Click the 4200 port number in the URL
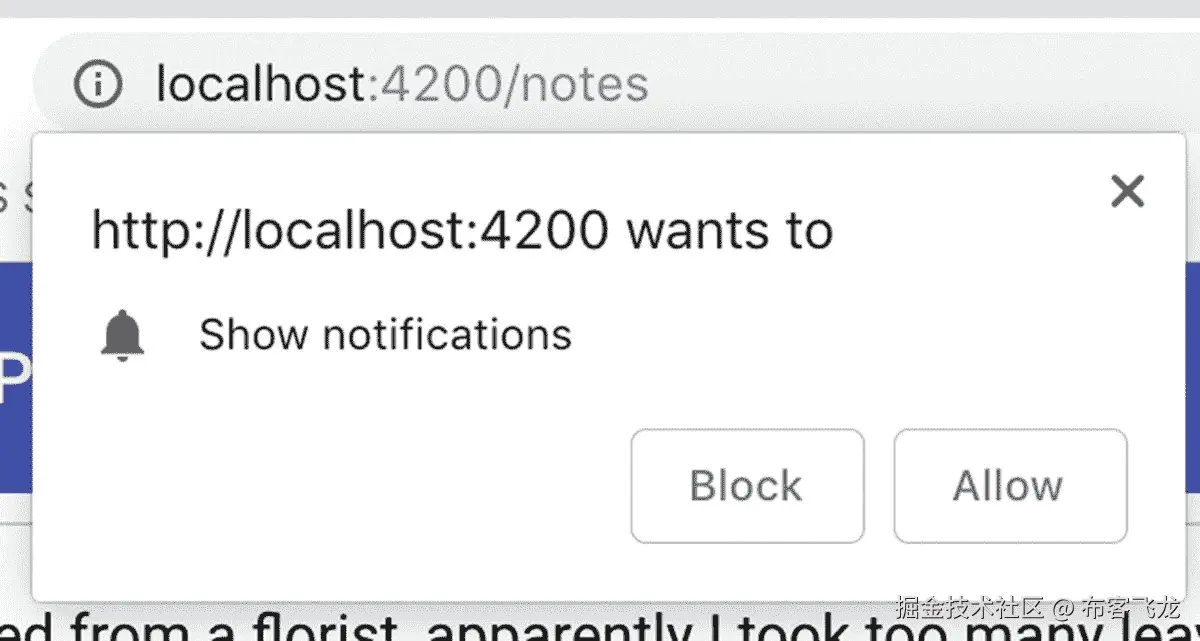The height and width of the screenshot is (641, 1200). (x=439, y=84)
